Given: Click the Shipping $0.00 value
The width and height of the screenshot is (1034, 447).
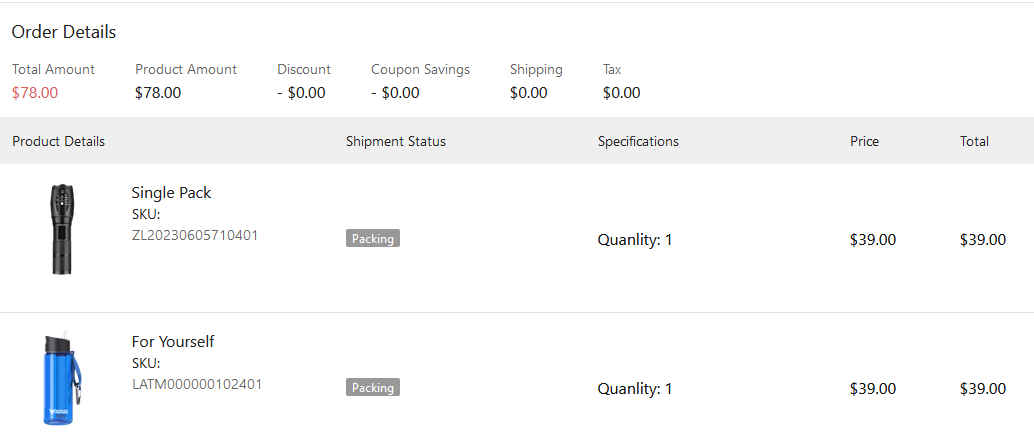Looking at the screenshot, I should (528, 93).
